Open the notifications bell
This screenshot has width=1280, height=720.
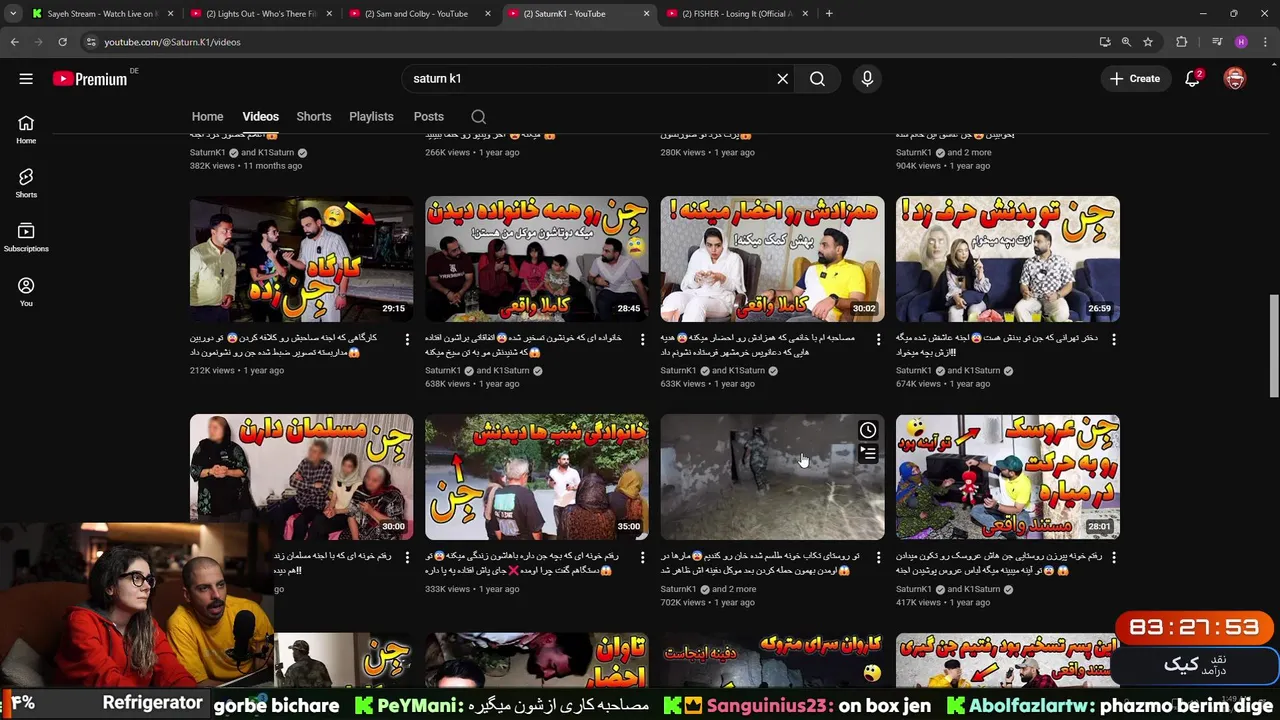point(1192,79)
